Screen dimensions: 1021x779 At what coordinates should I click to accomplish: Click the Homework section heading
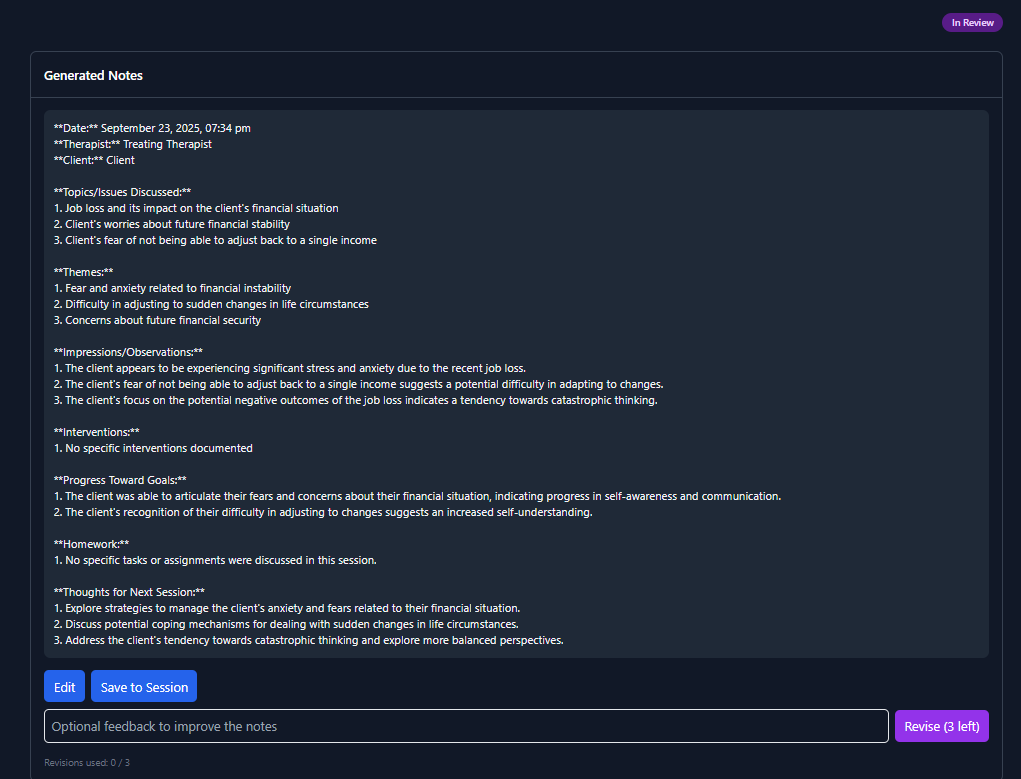click(x=91, y=544)
